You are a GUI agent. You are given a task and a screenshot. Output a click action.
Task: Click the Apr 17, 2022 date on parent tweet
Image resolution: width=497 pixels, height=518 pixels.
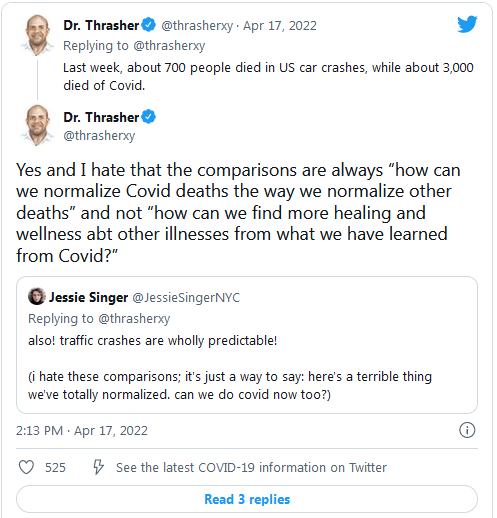click(280, 26)
